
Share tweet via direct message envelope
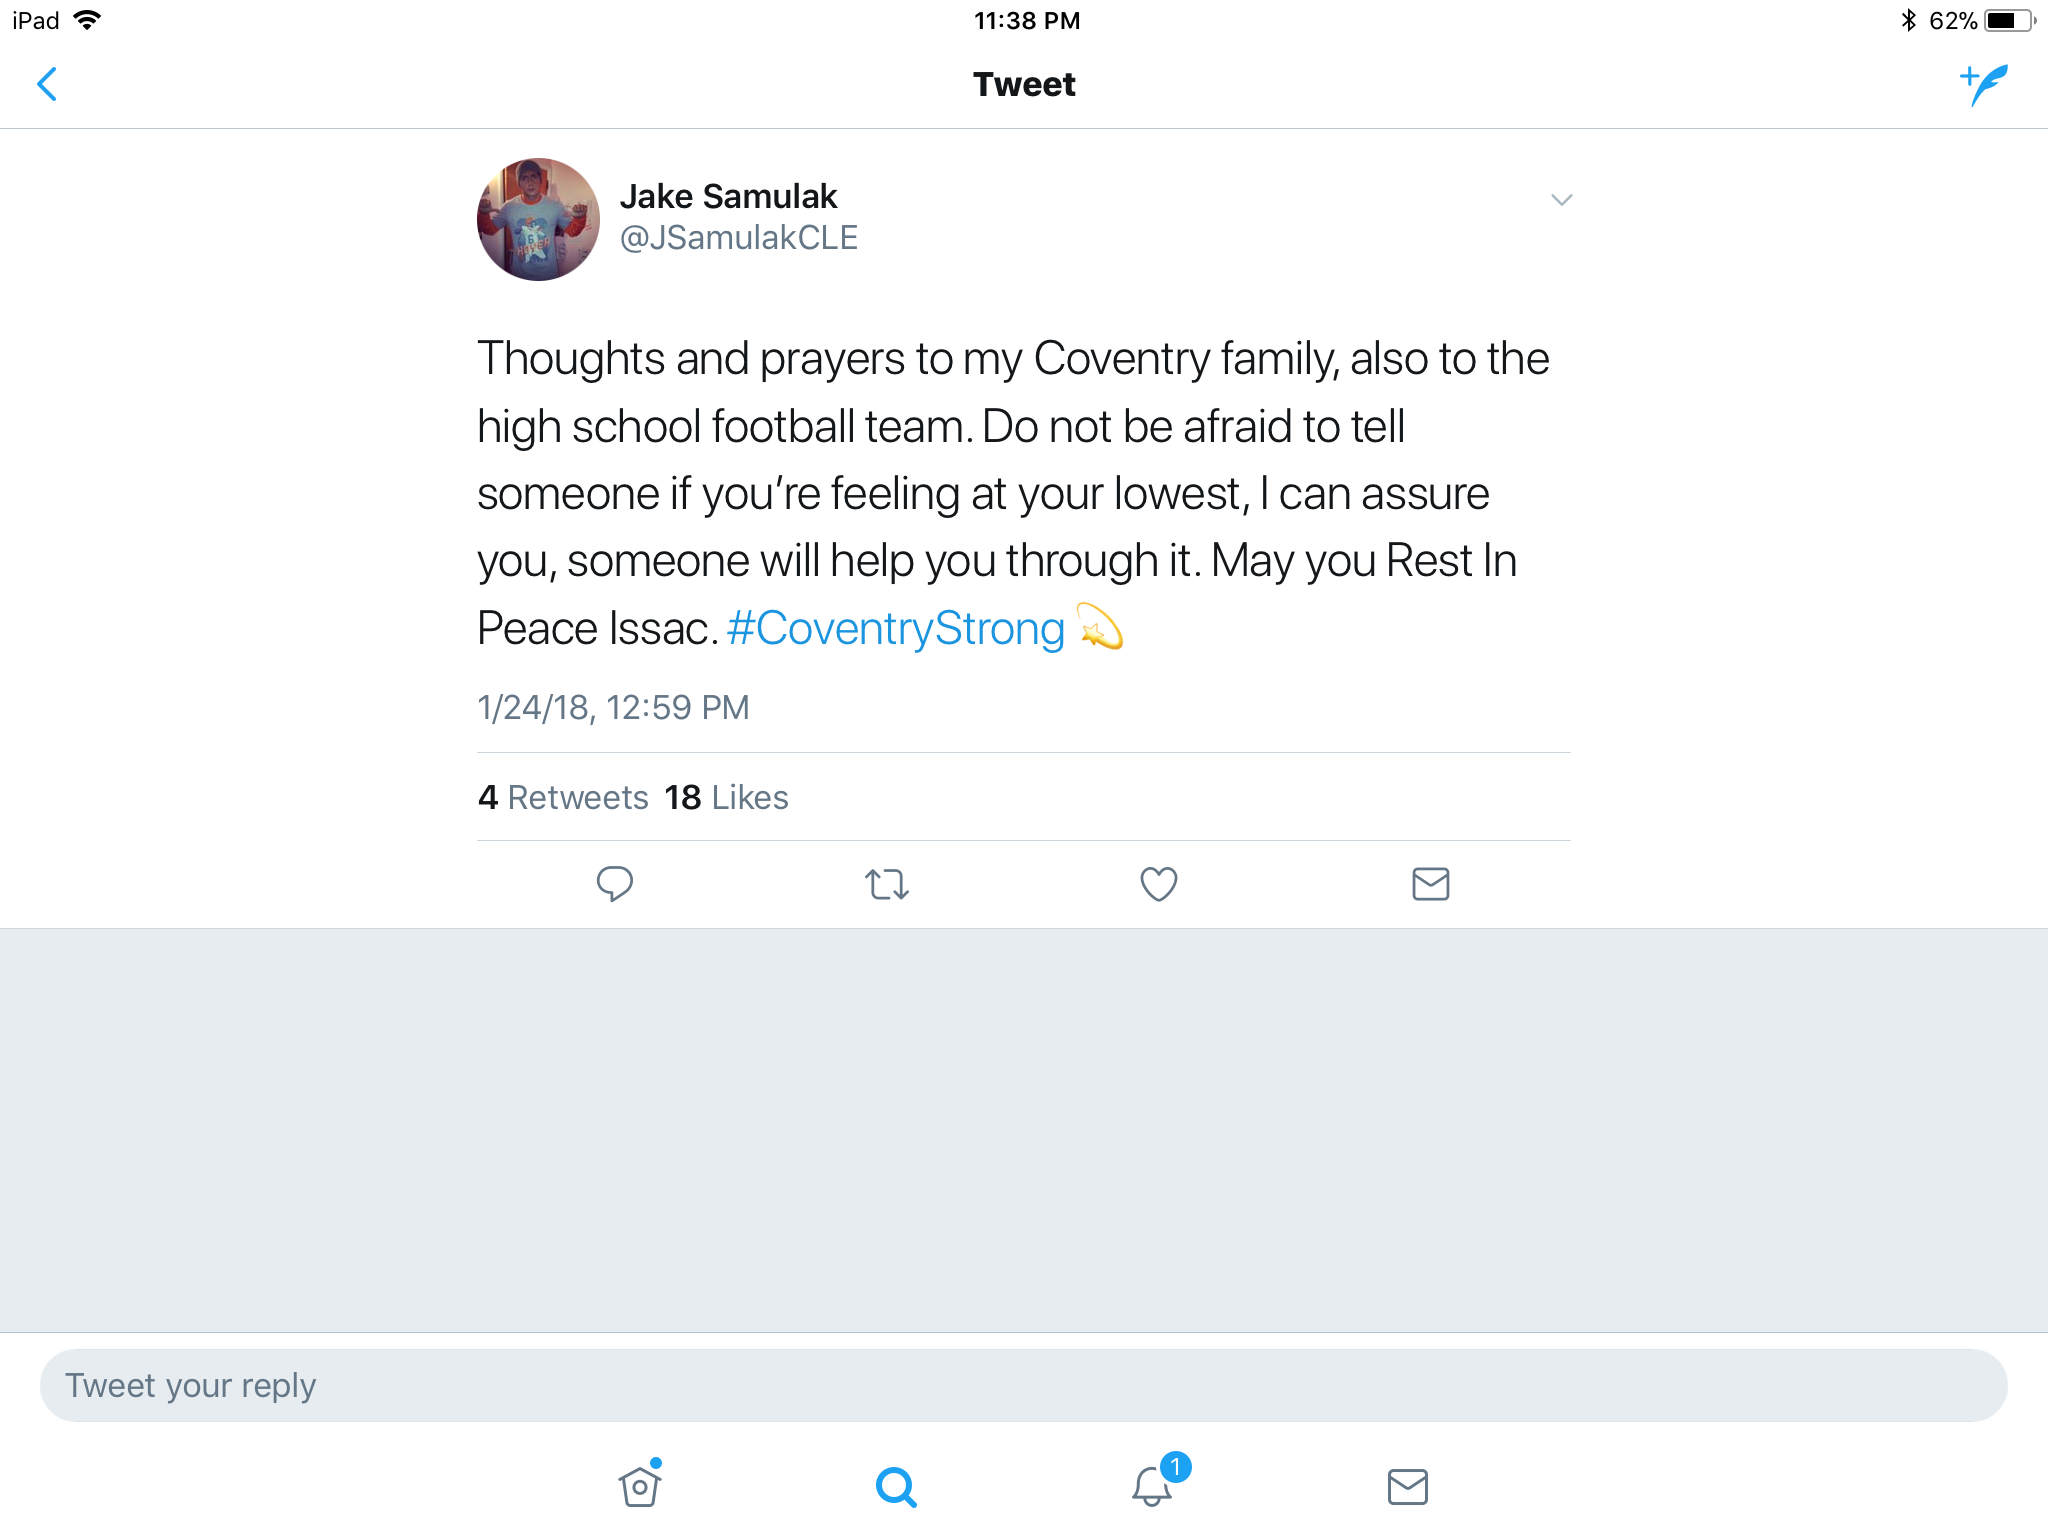click(1430, 884)
